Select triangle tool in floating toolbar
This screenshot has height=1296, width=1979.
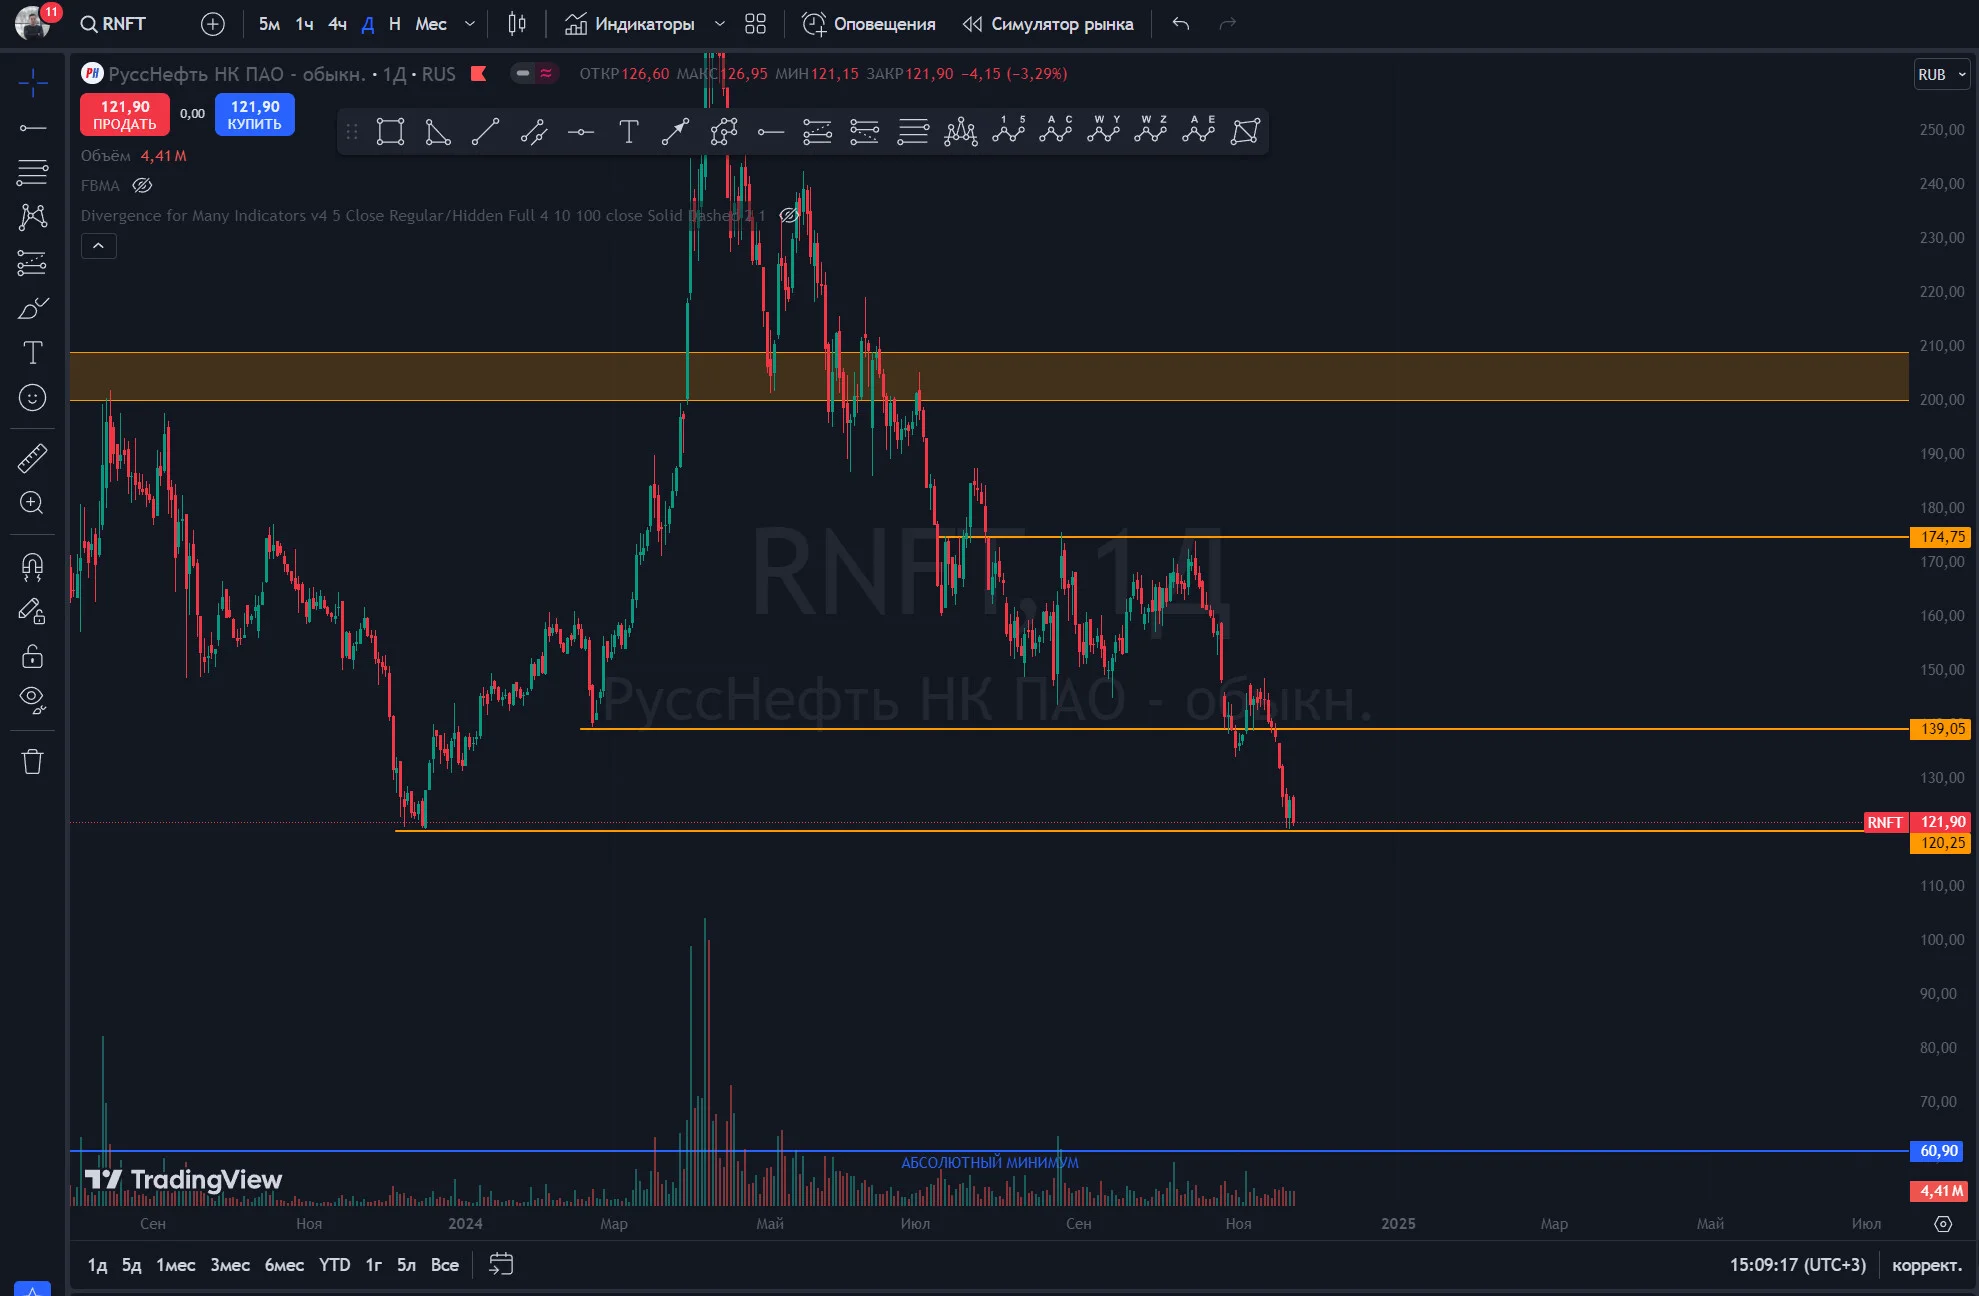[x=438, y=132]
